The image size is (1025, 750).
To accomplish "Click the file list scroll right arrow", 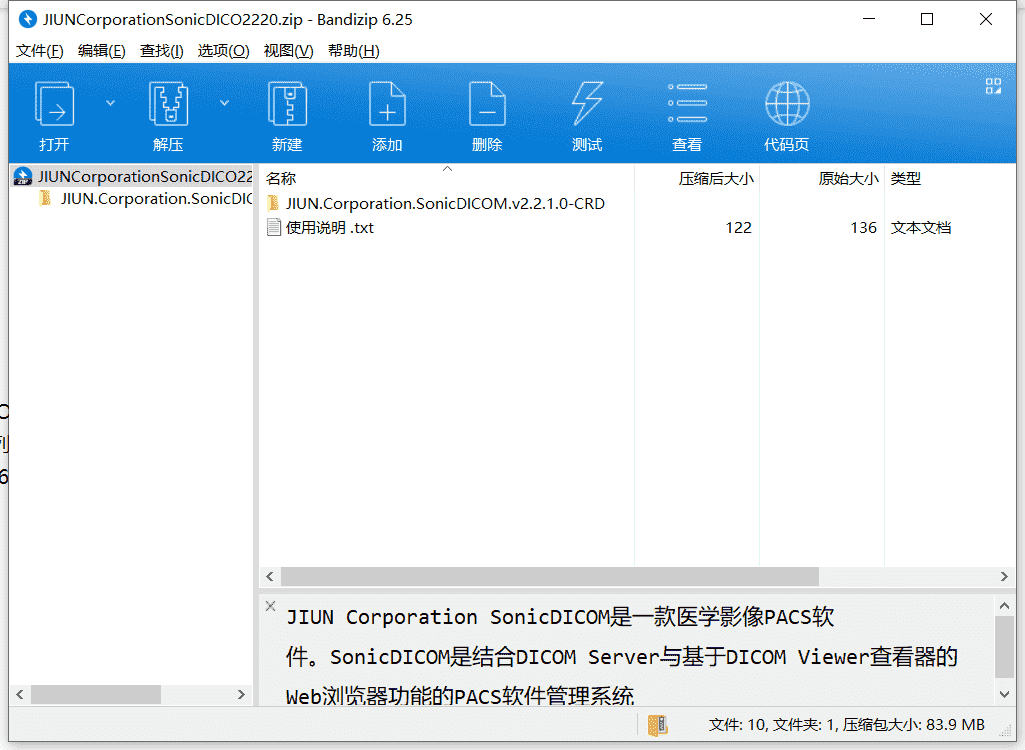I will pos(1004,576).
